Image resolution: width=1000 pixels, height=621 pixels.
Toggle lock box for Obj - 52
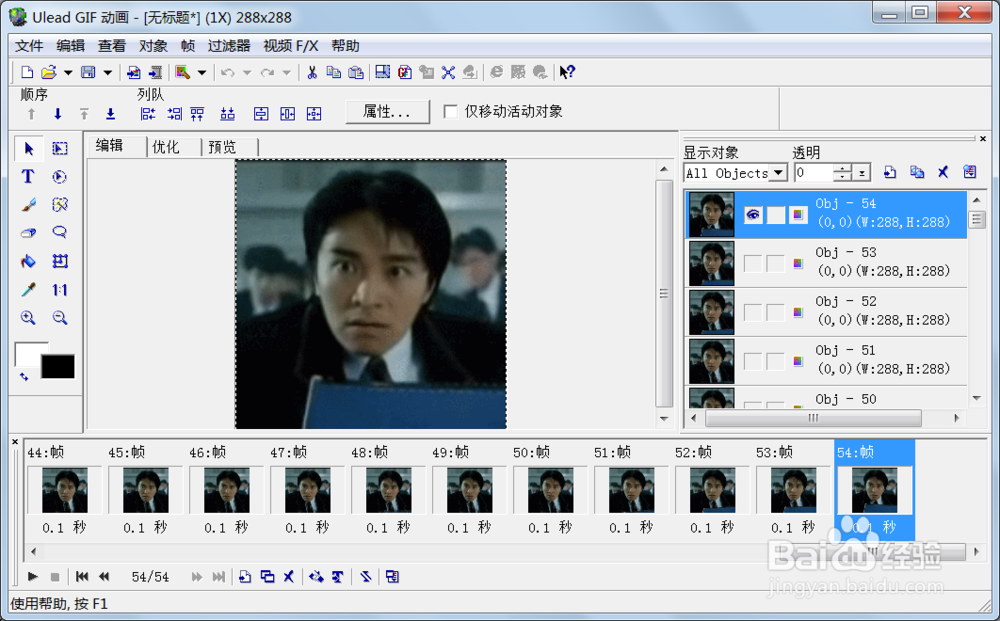click(776, 312)
